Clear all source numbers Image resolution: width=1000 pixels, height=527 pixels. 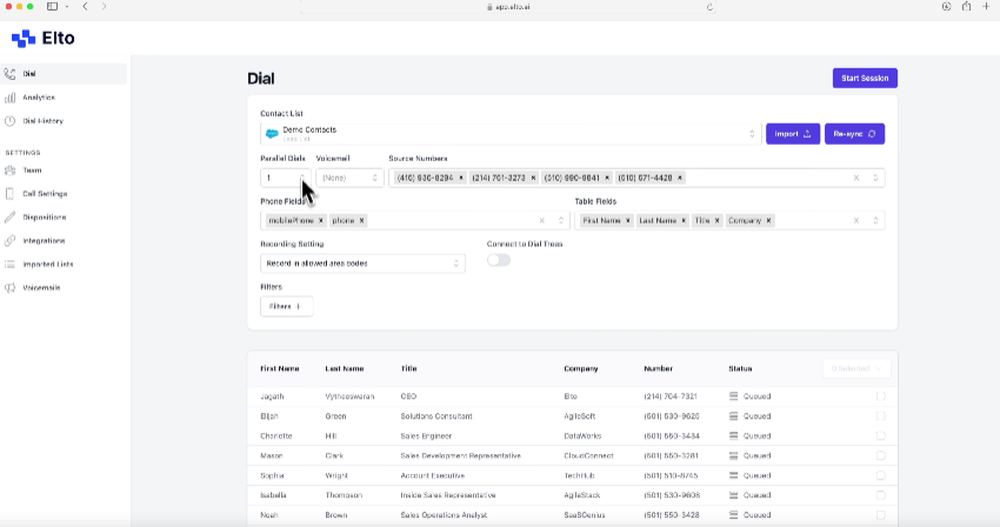click(857, 178)
